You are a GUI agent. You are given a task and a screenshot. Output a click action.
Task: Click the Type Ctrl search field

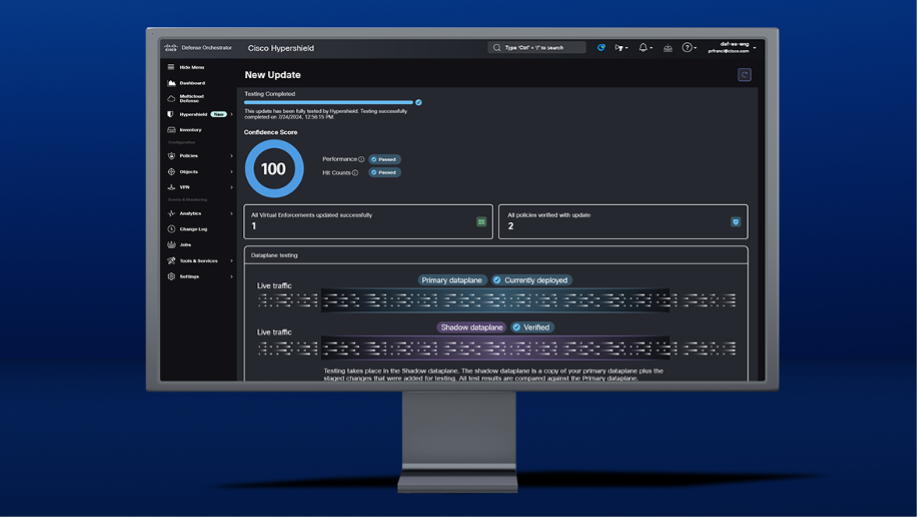click(x=537, y=48)
